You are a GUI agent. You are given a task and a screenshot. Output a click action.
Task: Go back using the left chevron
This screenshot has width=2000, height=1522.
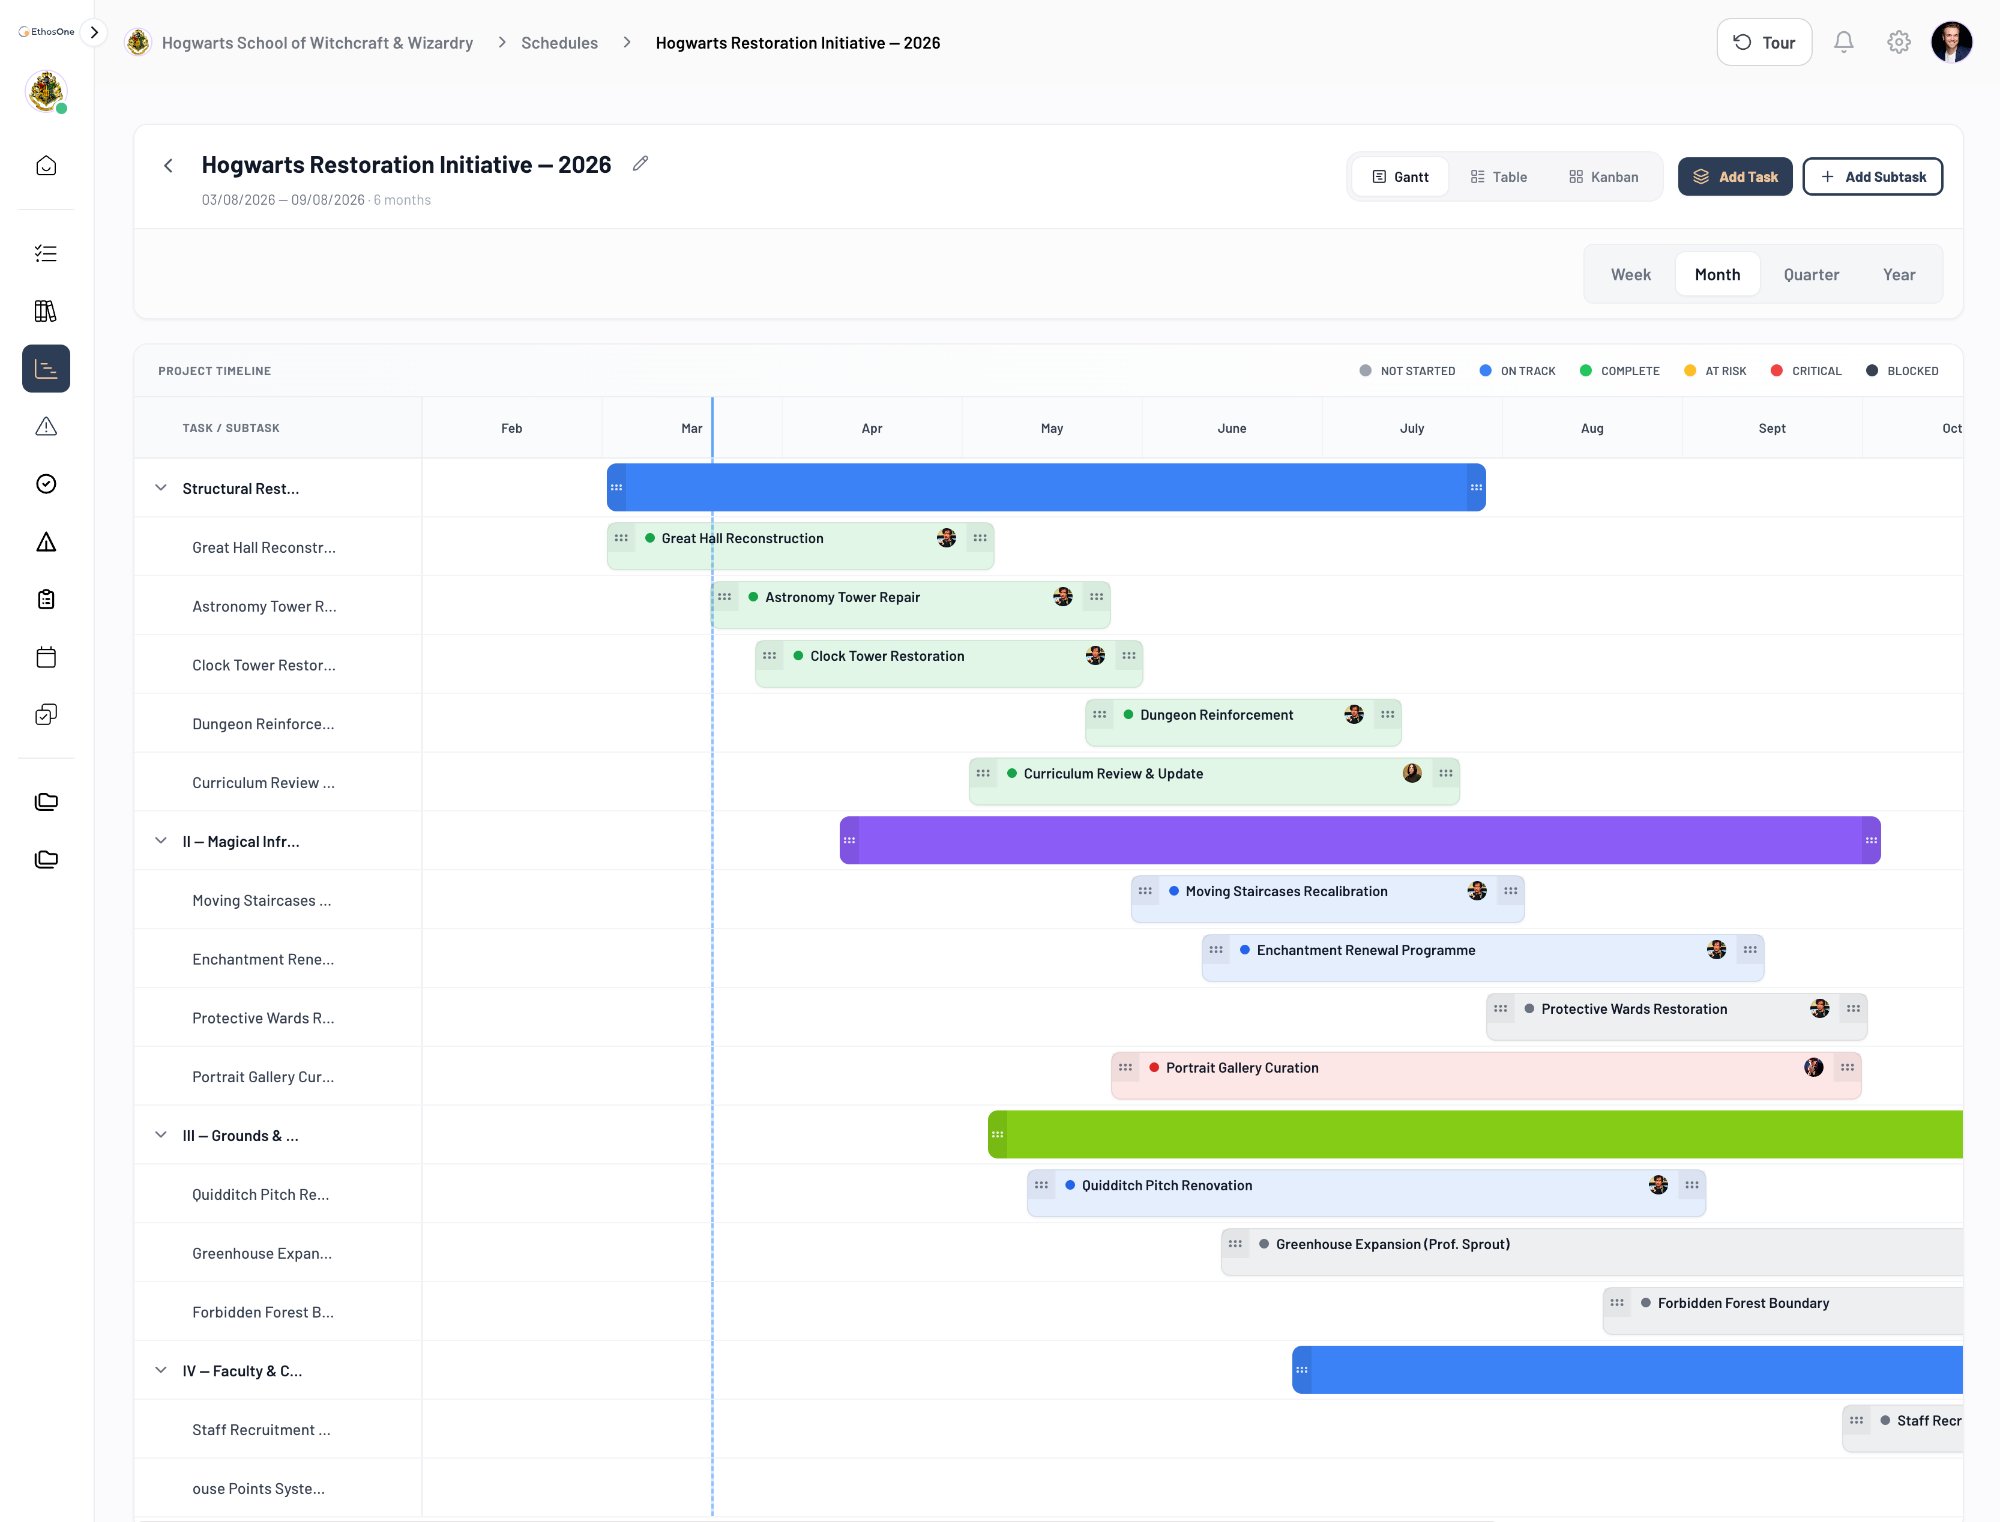pyautogui.click(x=168, y=166)
